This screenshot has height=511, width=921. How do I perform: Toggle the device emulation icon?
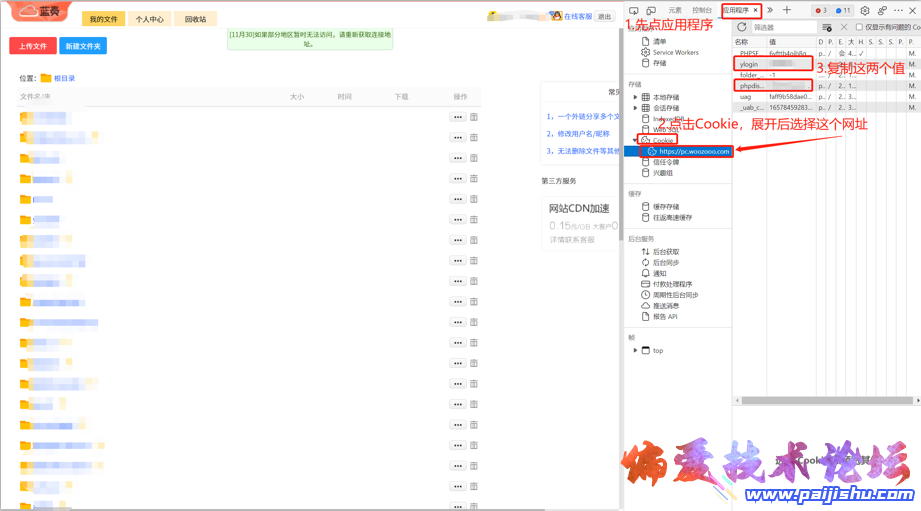tap(650, 10)
